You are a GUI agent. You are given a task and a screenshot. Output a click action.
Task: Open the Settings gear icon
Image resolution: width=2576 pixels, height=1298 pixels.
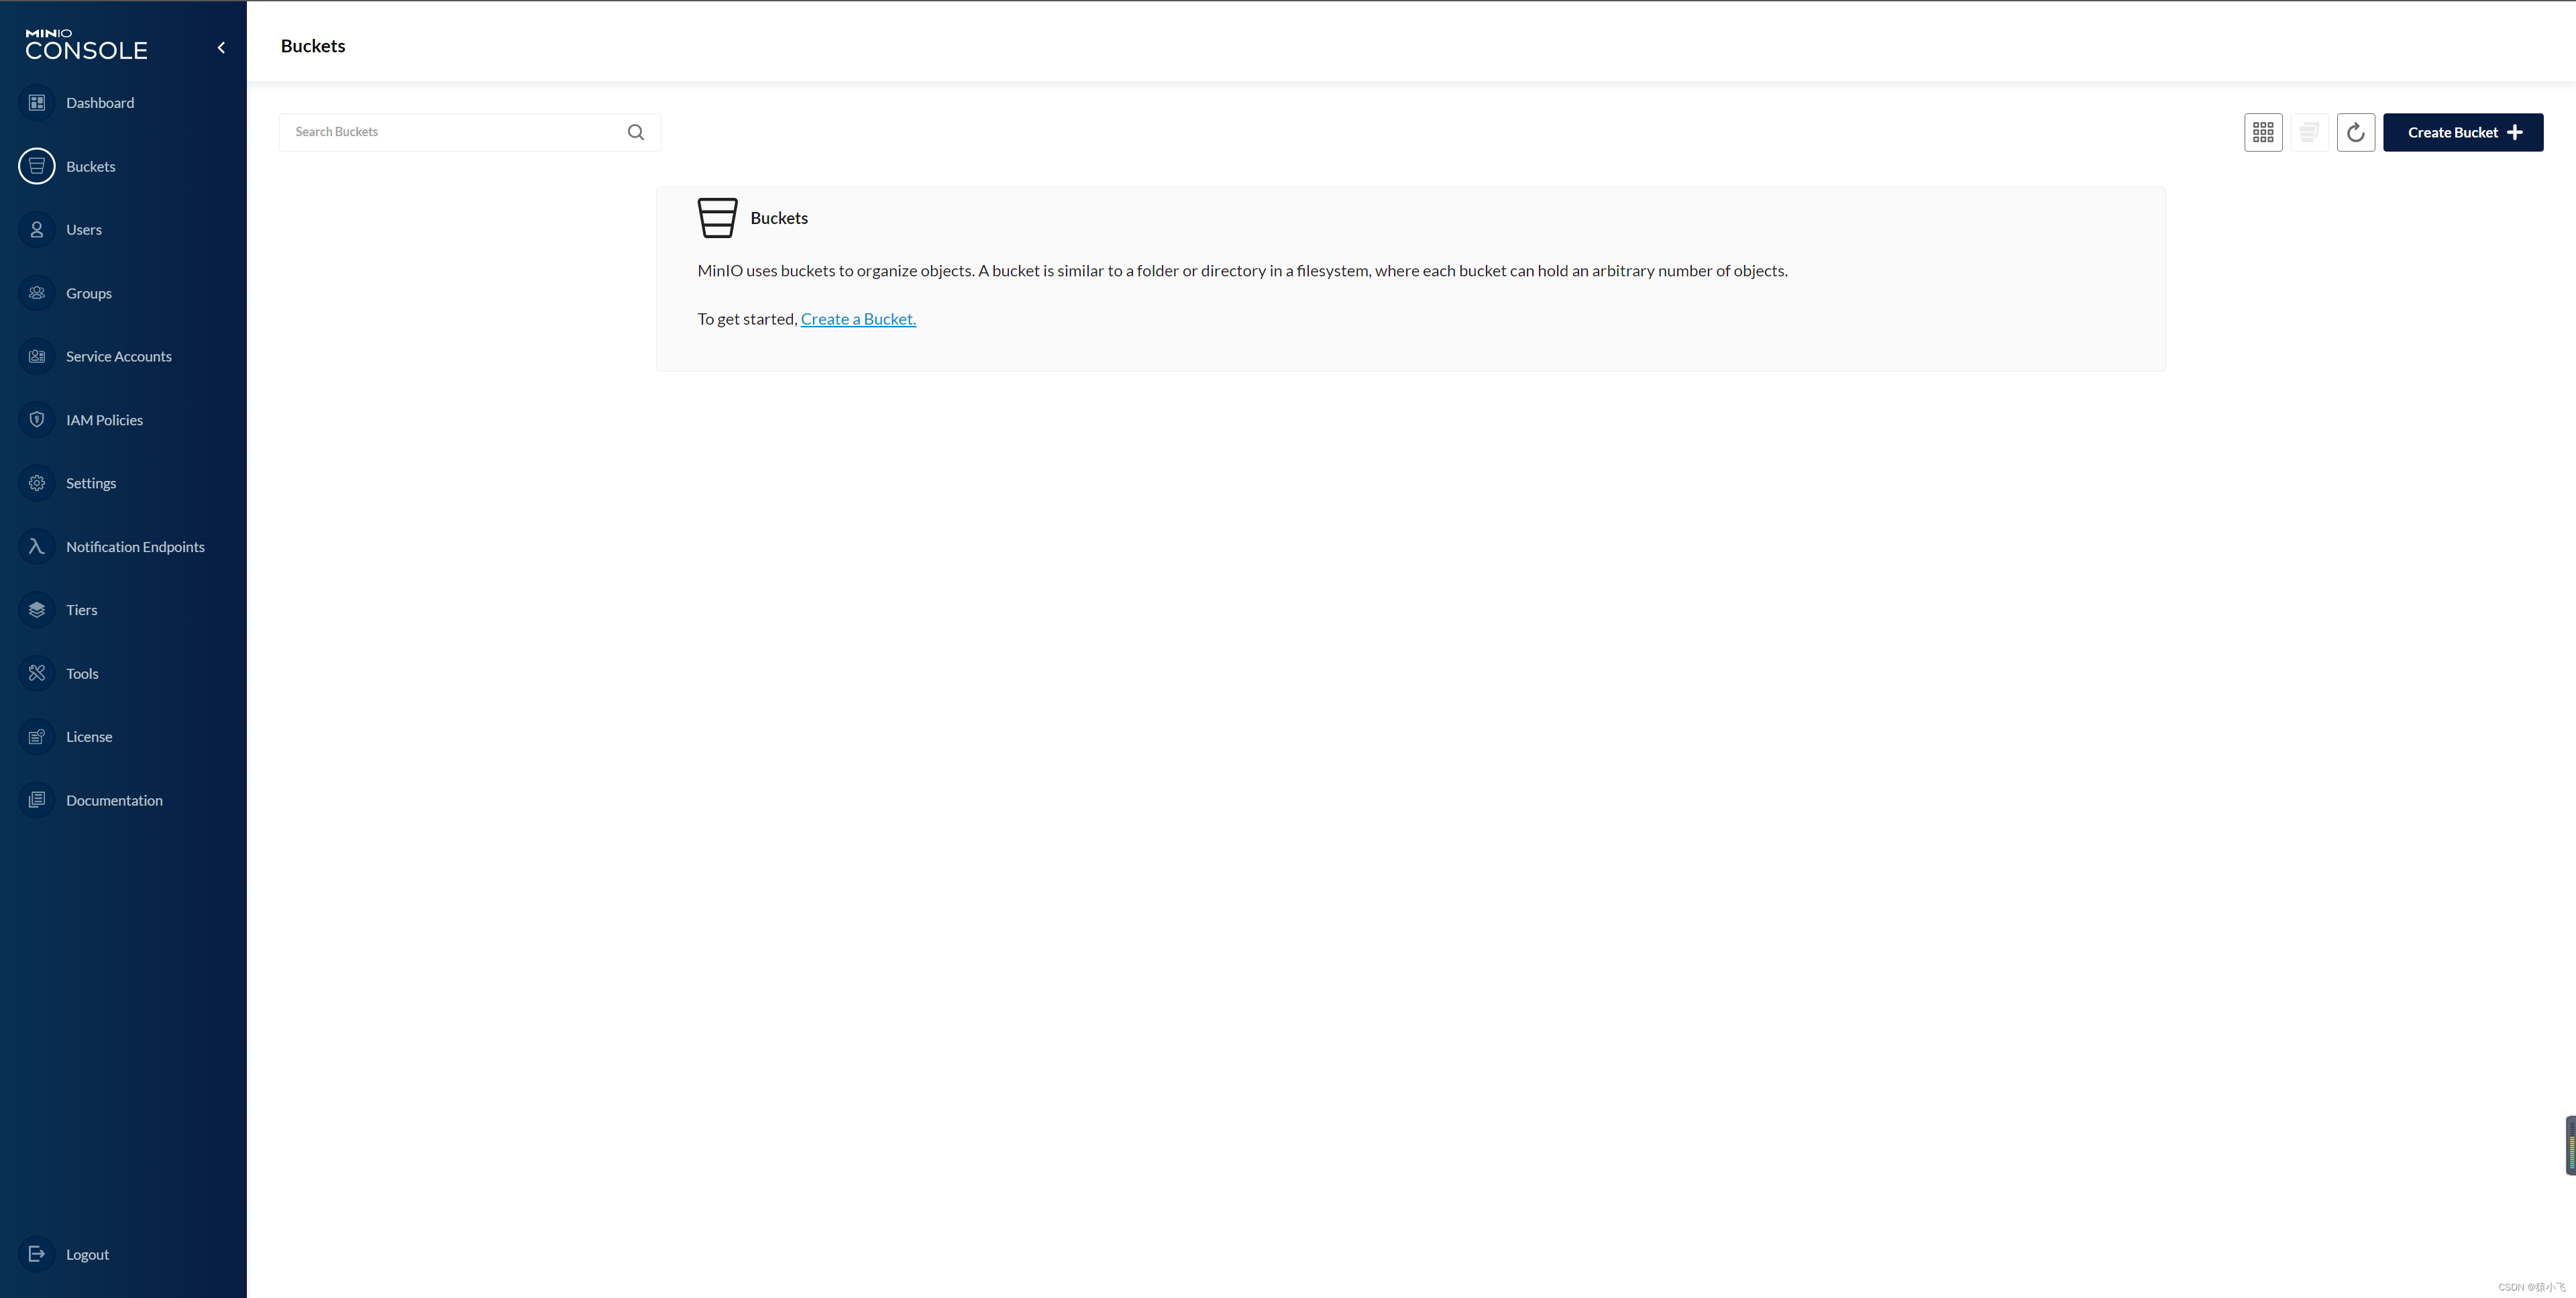click(x=37, y=483)
